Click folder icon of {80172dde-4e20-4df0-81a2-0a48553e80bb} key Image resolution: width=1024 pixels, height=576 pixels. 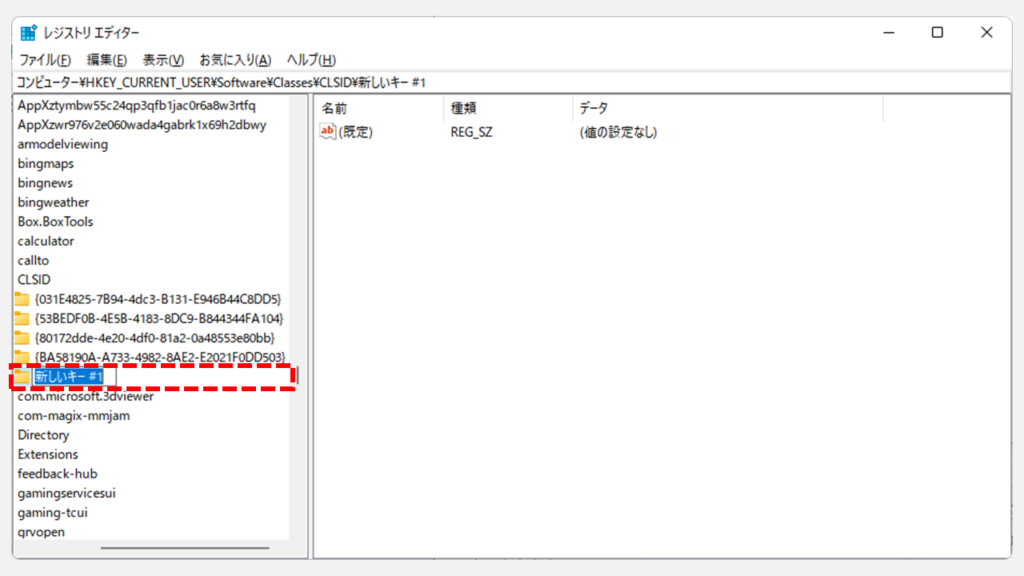(x=22, y=338)
